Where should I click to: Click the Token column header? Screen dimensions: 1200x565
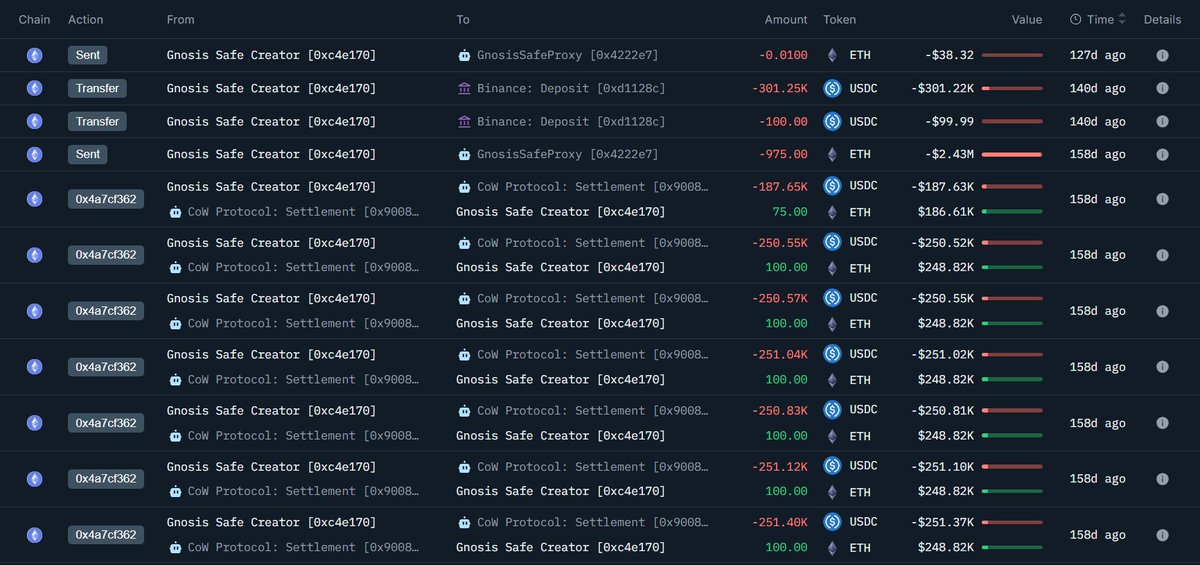[839, 19]
